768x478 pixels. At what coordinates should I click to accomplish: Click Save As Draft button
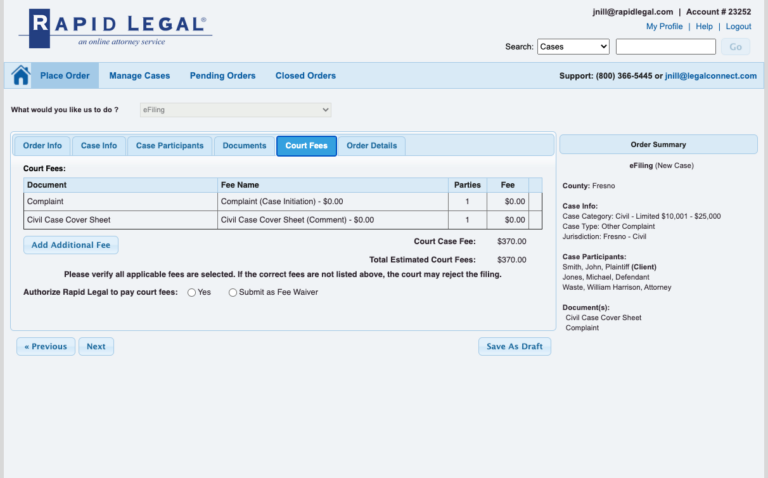point(514,346)
